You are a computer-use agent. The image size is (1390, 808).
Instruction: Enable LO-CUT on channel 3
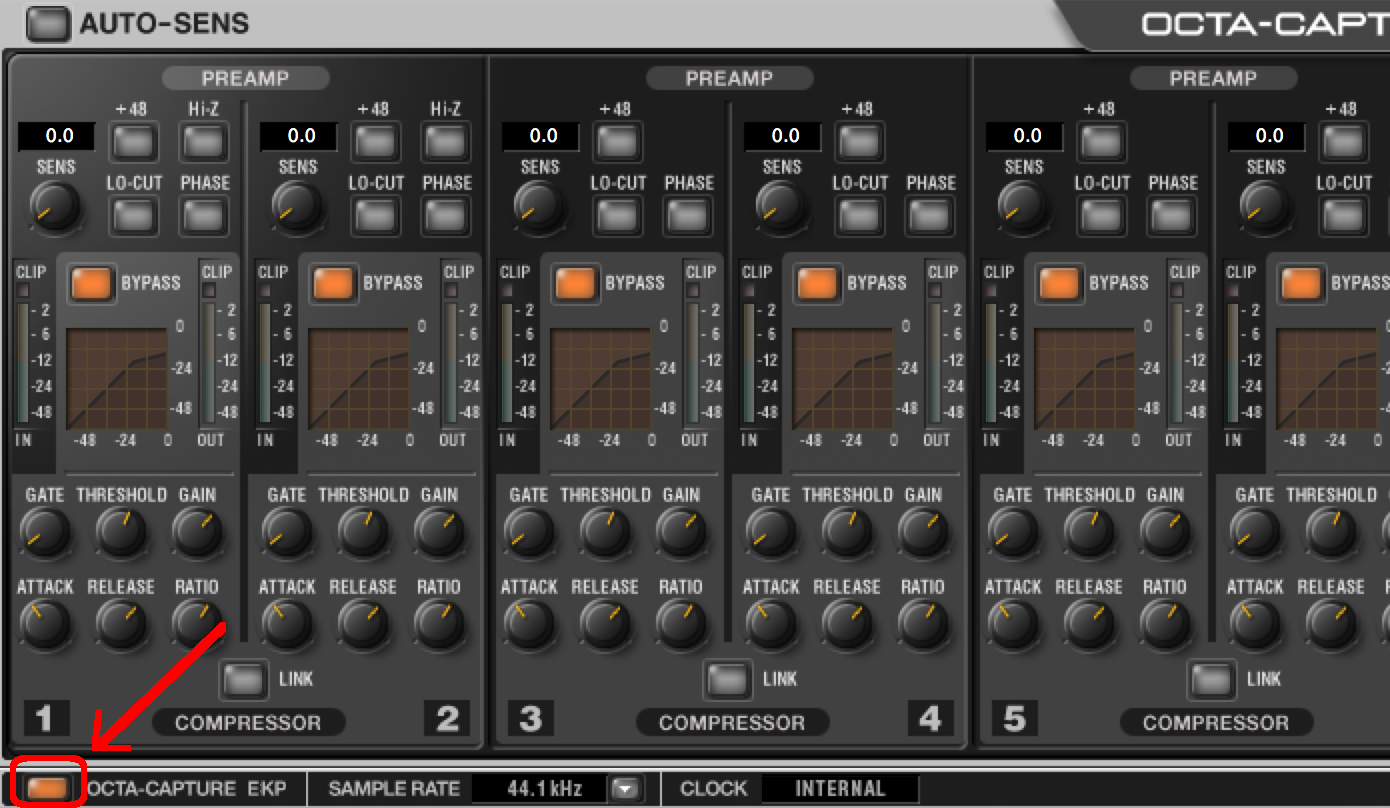pyautogui.click(x=617, y=215)
